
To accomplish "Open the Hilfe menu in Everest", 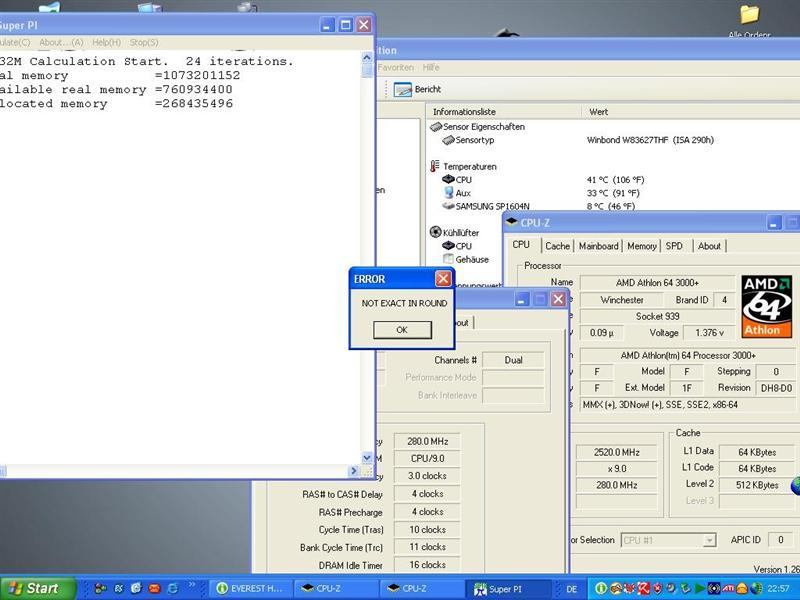I will (431, 67).
